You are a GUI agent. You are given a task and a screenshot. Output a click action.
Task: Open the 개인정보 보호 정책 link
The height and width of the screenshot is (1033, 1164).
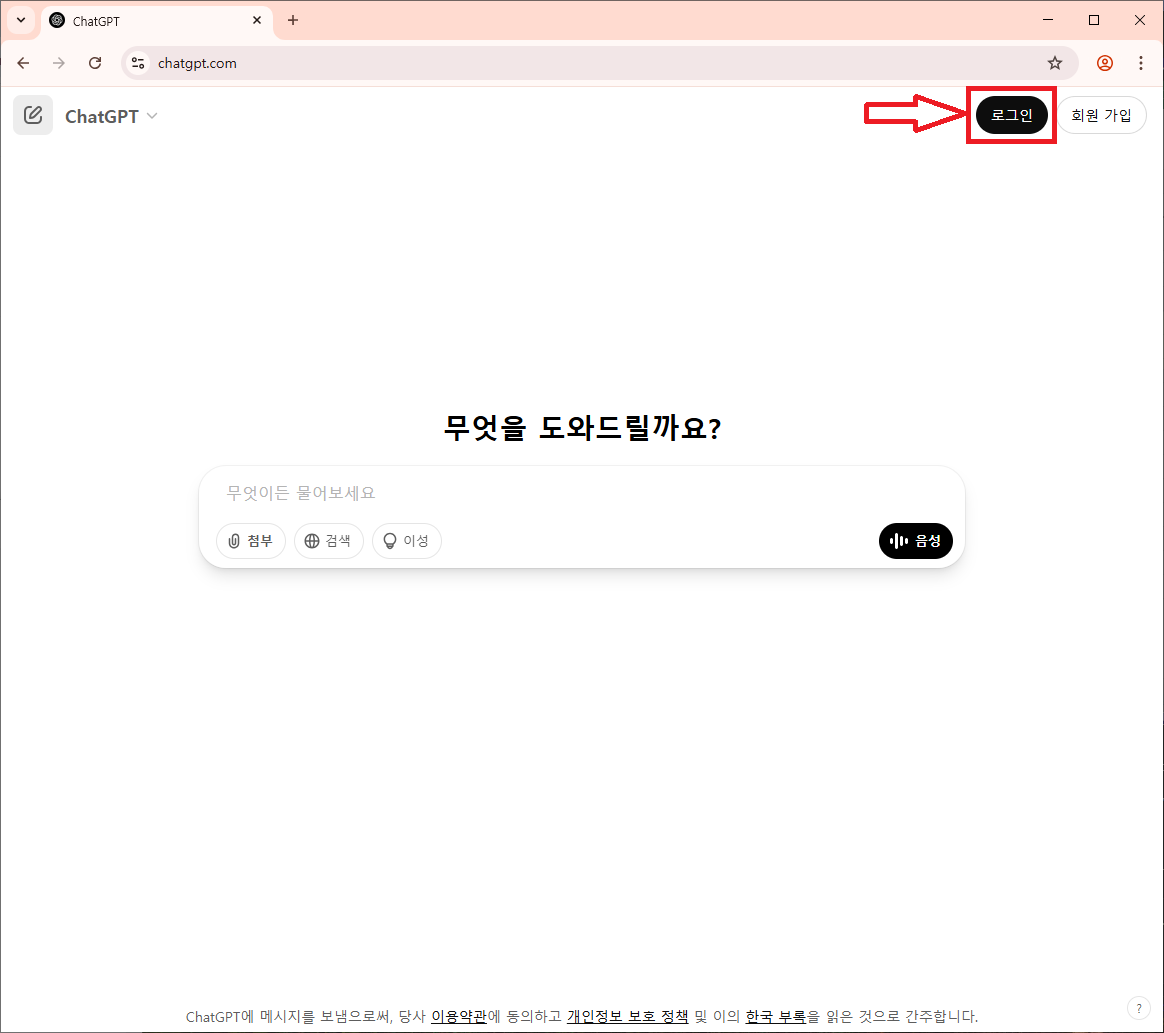pyautogui.click(x=627, y=1016)
